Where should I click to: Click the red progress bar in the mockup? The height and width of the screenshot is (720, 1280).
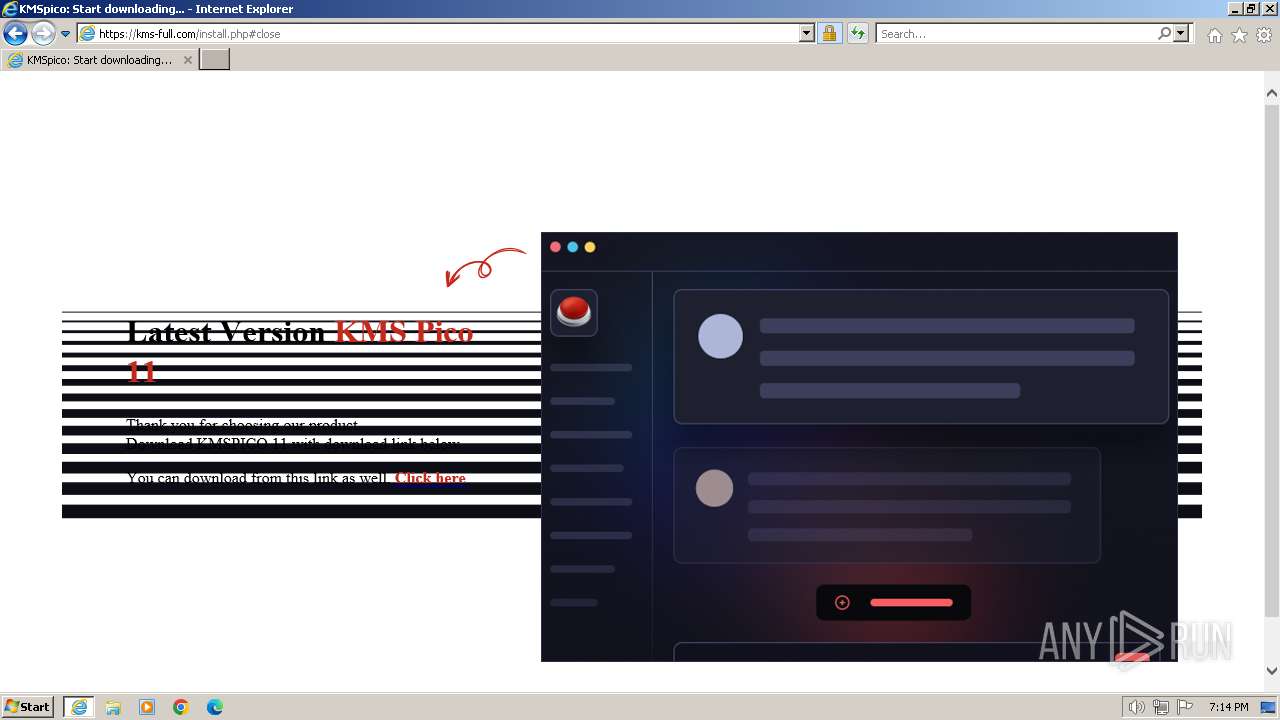tap(911, 602)
